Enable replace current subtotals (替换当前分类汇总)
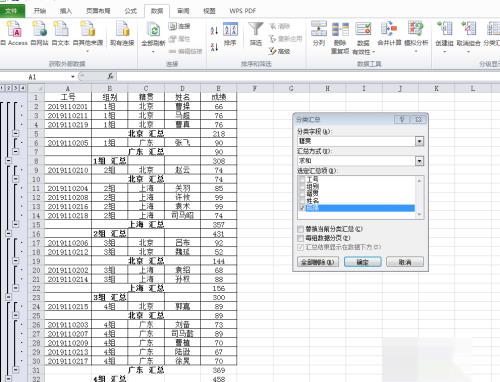Screen dimensions: 500x382 pyautogui.click(x=301, y=229)
